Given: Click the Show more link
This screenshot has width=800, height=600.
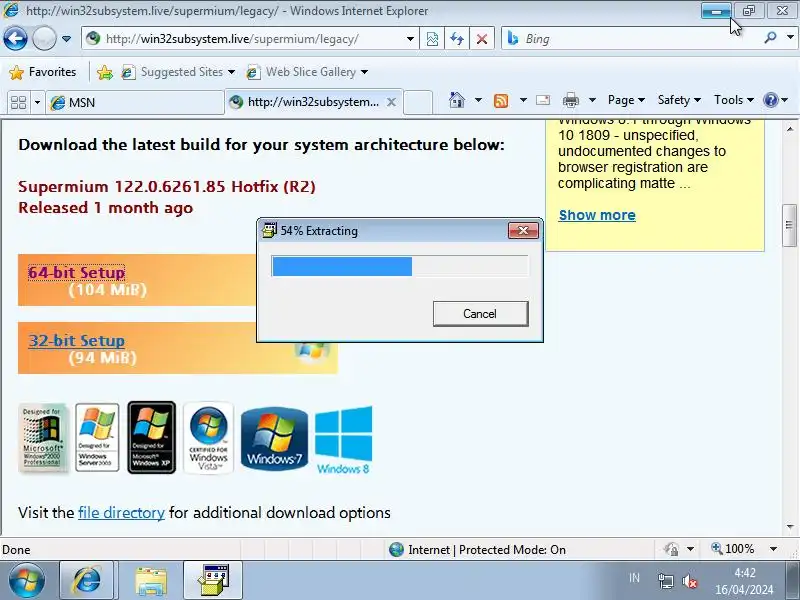Looking at the screenshot, I should coord(597,215).
